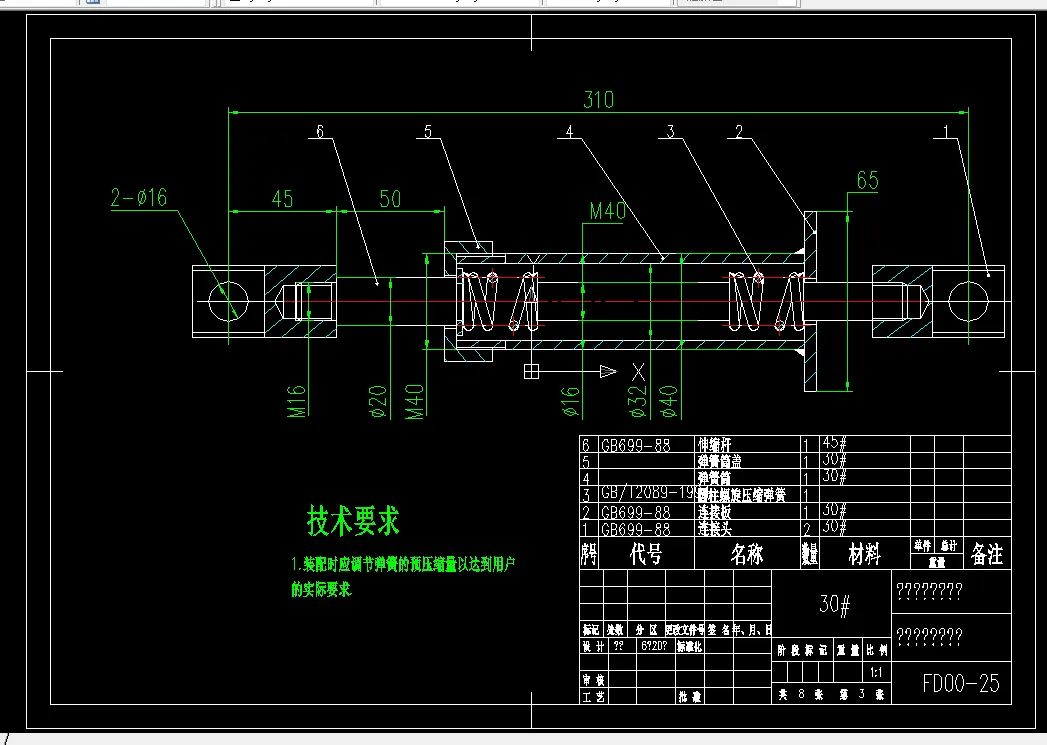
Task: Select the 连接板 part name cell
Action: coord(715,513)
